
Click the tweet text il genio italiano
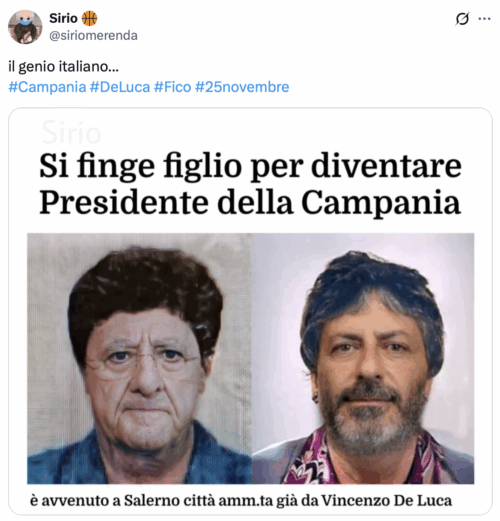pos(63,66)
